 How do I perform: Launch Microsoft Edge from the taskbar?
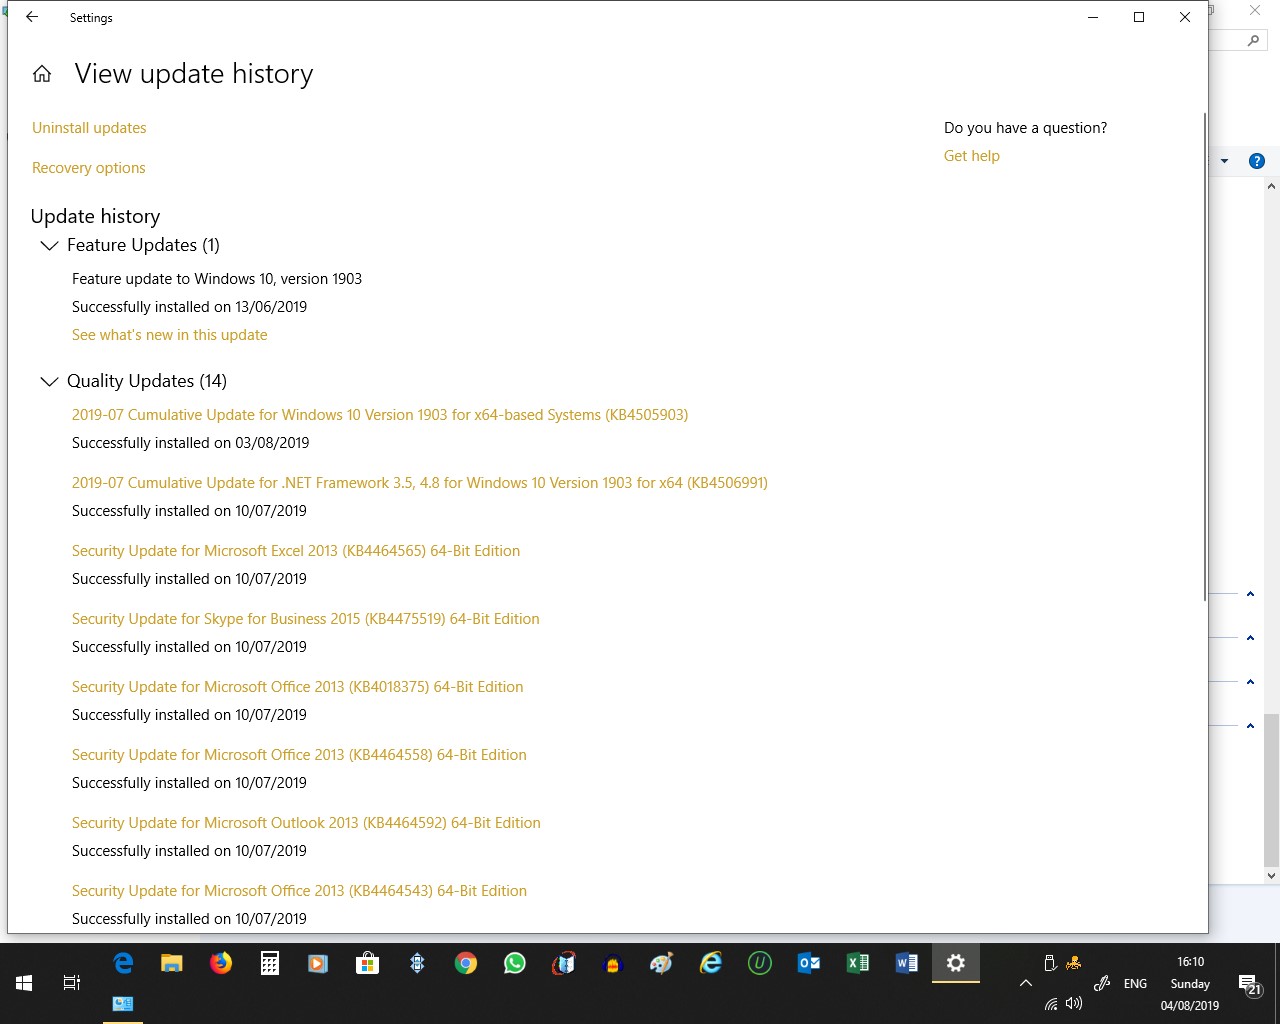[x=123, y=963]
